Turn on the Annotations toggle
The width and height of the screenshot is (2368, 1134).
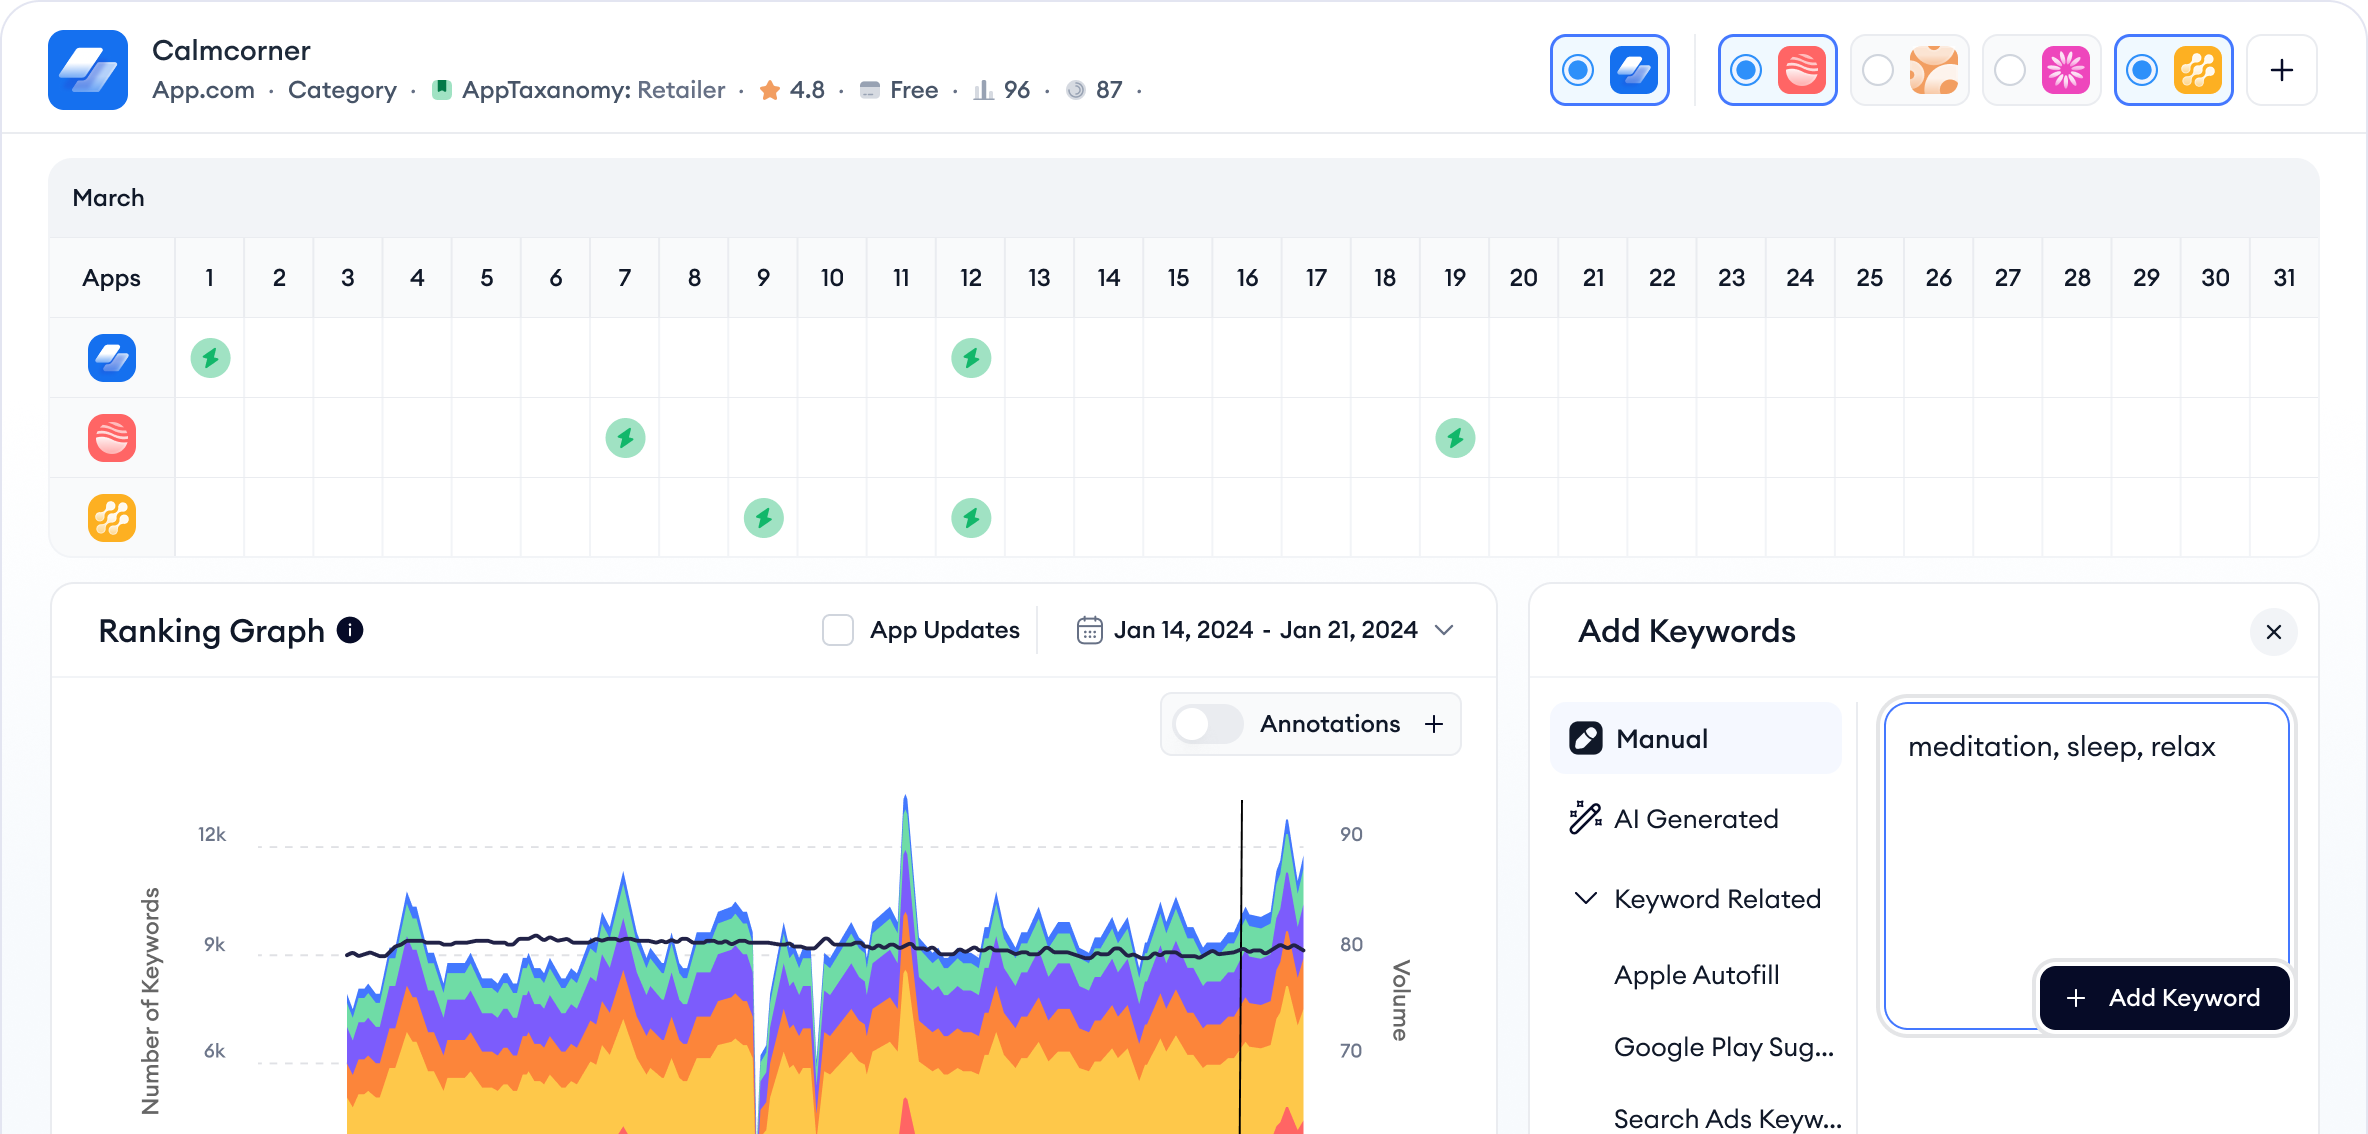click(1206, 724)
